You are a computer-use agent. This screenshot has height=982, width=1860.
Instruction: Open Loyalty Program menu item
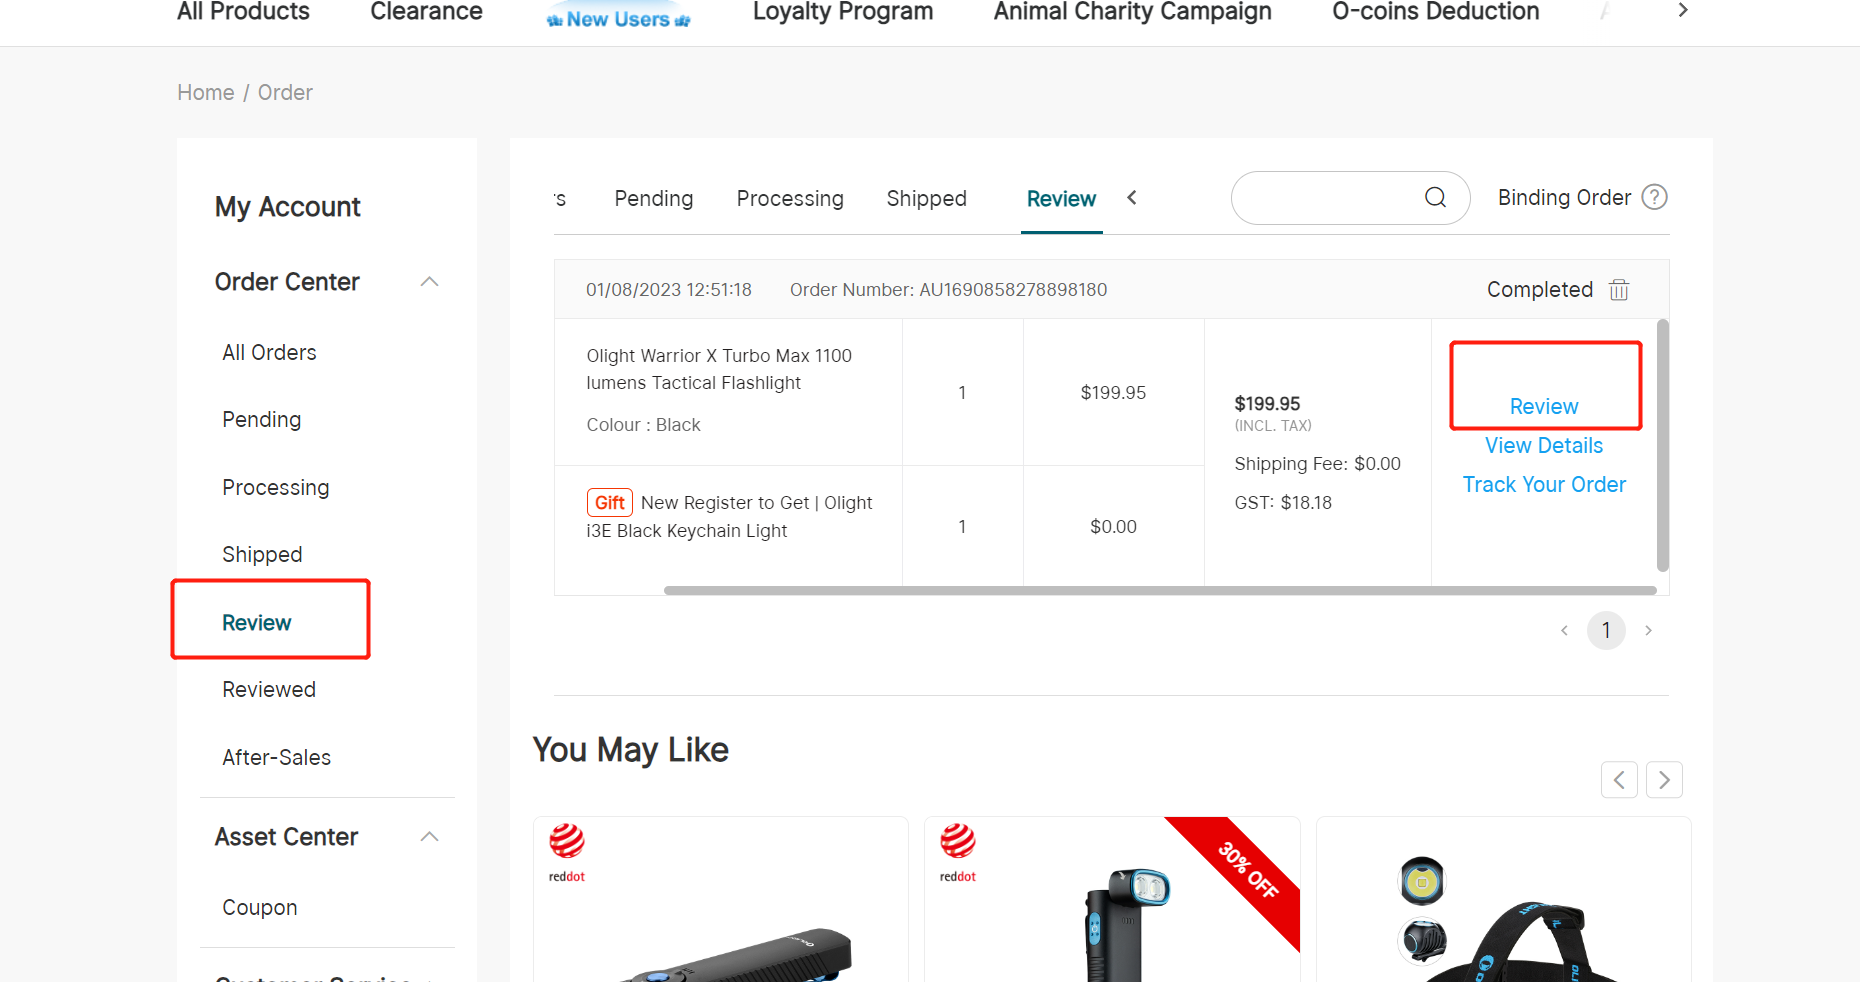coord(842,12)
